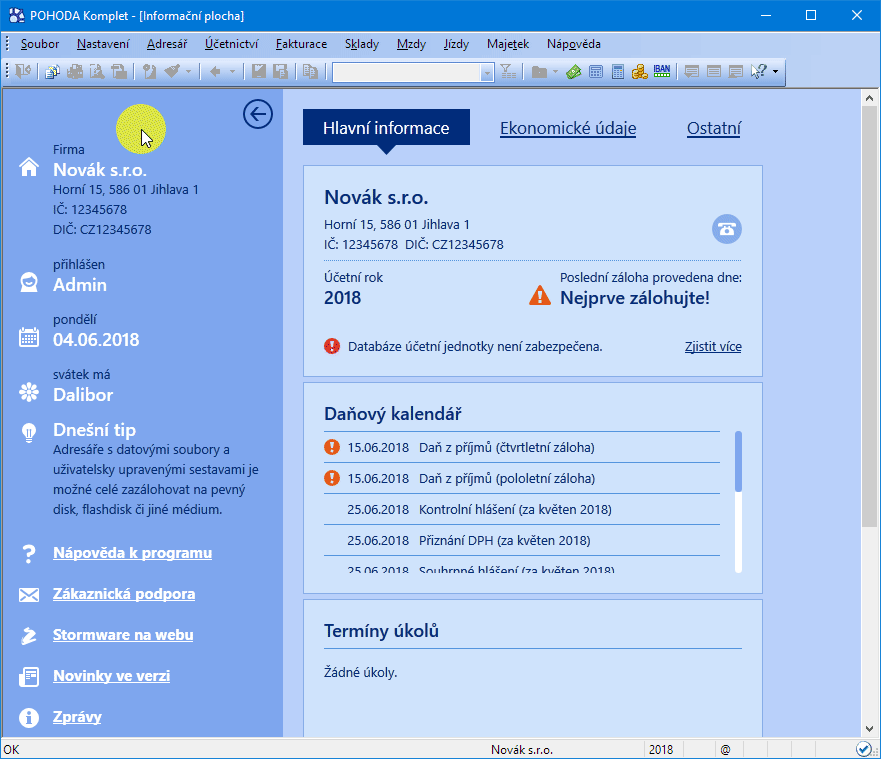Expand the folder icon dropdown arrow
The height and width of the screenshot is (759, 881).
click(x=555, y=72)
